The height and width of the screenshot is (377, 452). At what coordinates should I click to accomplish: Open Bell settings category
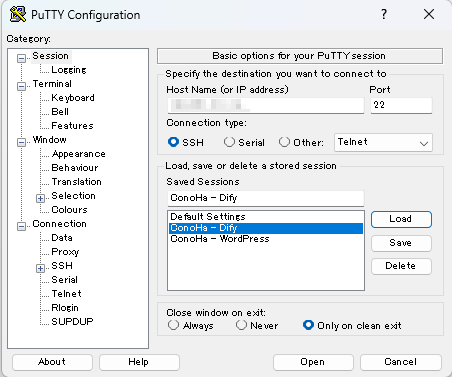click(60, 112)
